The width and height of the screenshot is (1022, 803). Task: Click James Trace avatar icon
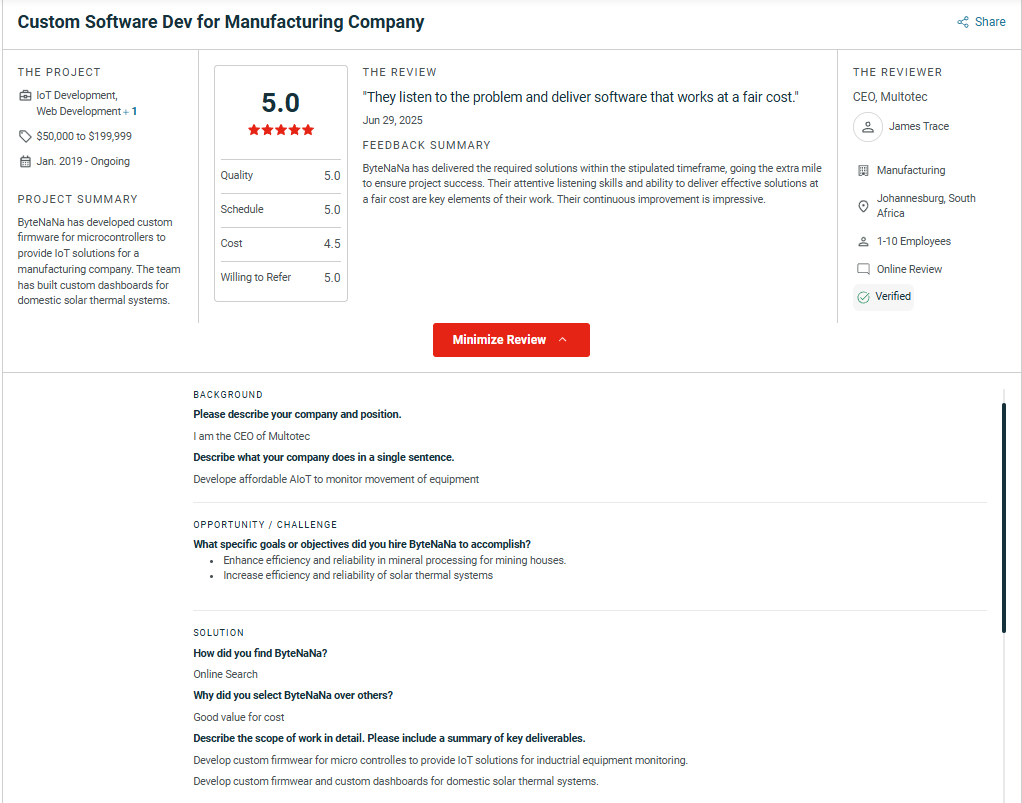coord(867,127)
